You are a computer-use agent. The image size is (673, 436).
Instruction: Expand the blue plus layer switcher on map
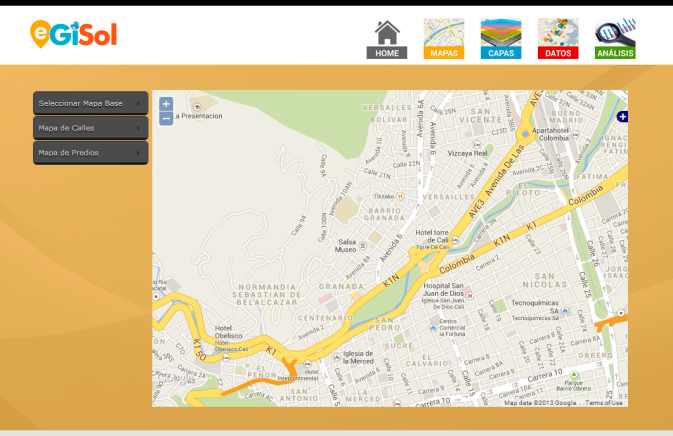[622, 116]
